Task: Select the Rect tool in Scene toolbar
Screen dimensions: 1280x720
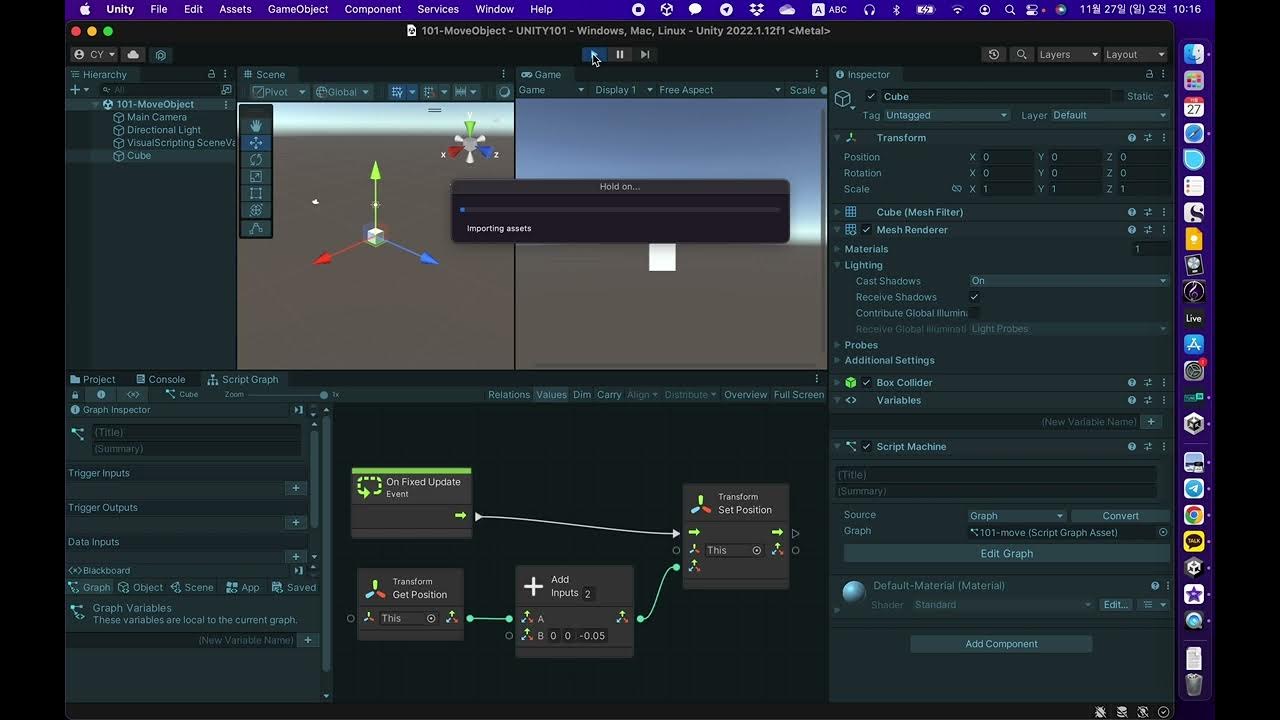Action: pos(256,193)
